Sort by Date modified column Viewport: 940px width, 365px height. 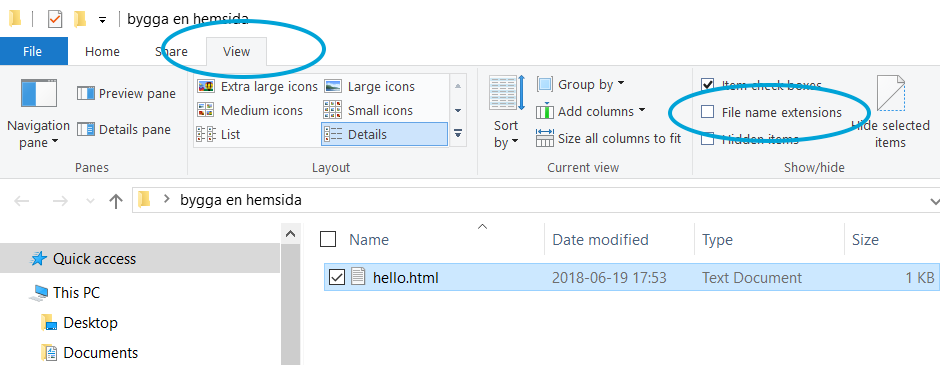pos(600,240)
